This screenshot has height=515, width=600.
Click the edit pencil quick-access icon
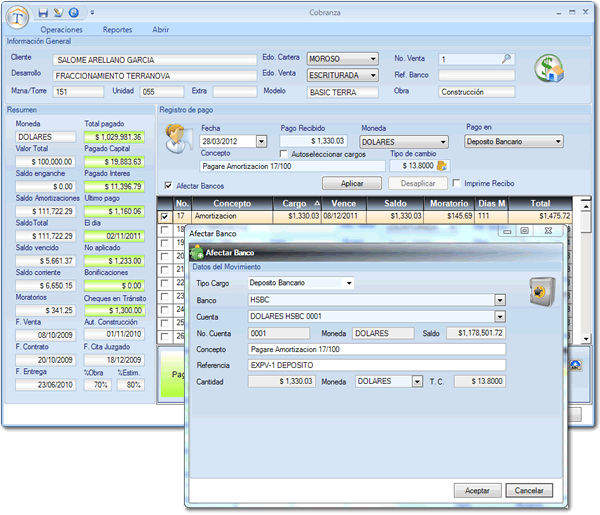click(x=58, y=13)
